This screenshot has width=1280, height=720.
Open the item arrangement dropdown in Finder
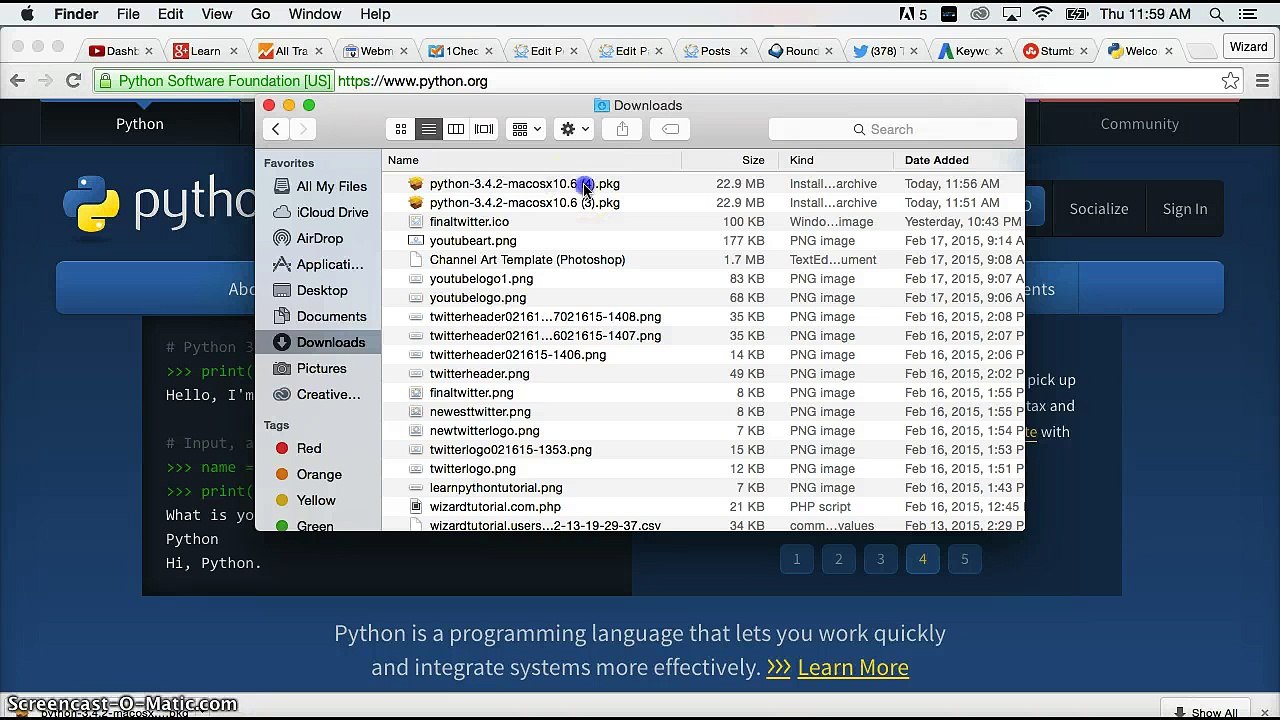pos(526,129)
